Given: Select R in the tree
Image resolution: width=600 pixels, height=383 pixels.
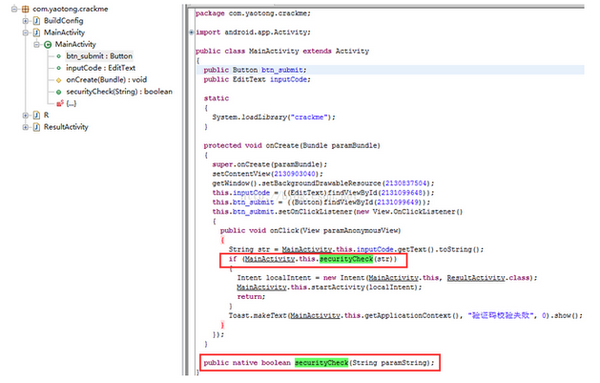Looking at the screenshot, I should click(x=46, y=115).
